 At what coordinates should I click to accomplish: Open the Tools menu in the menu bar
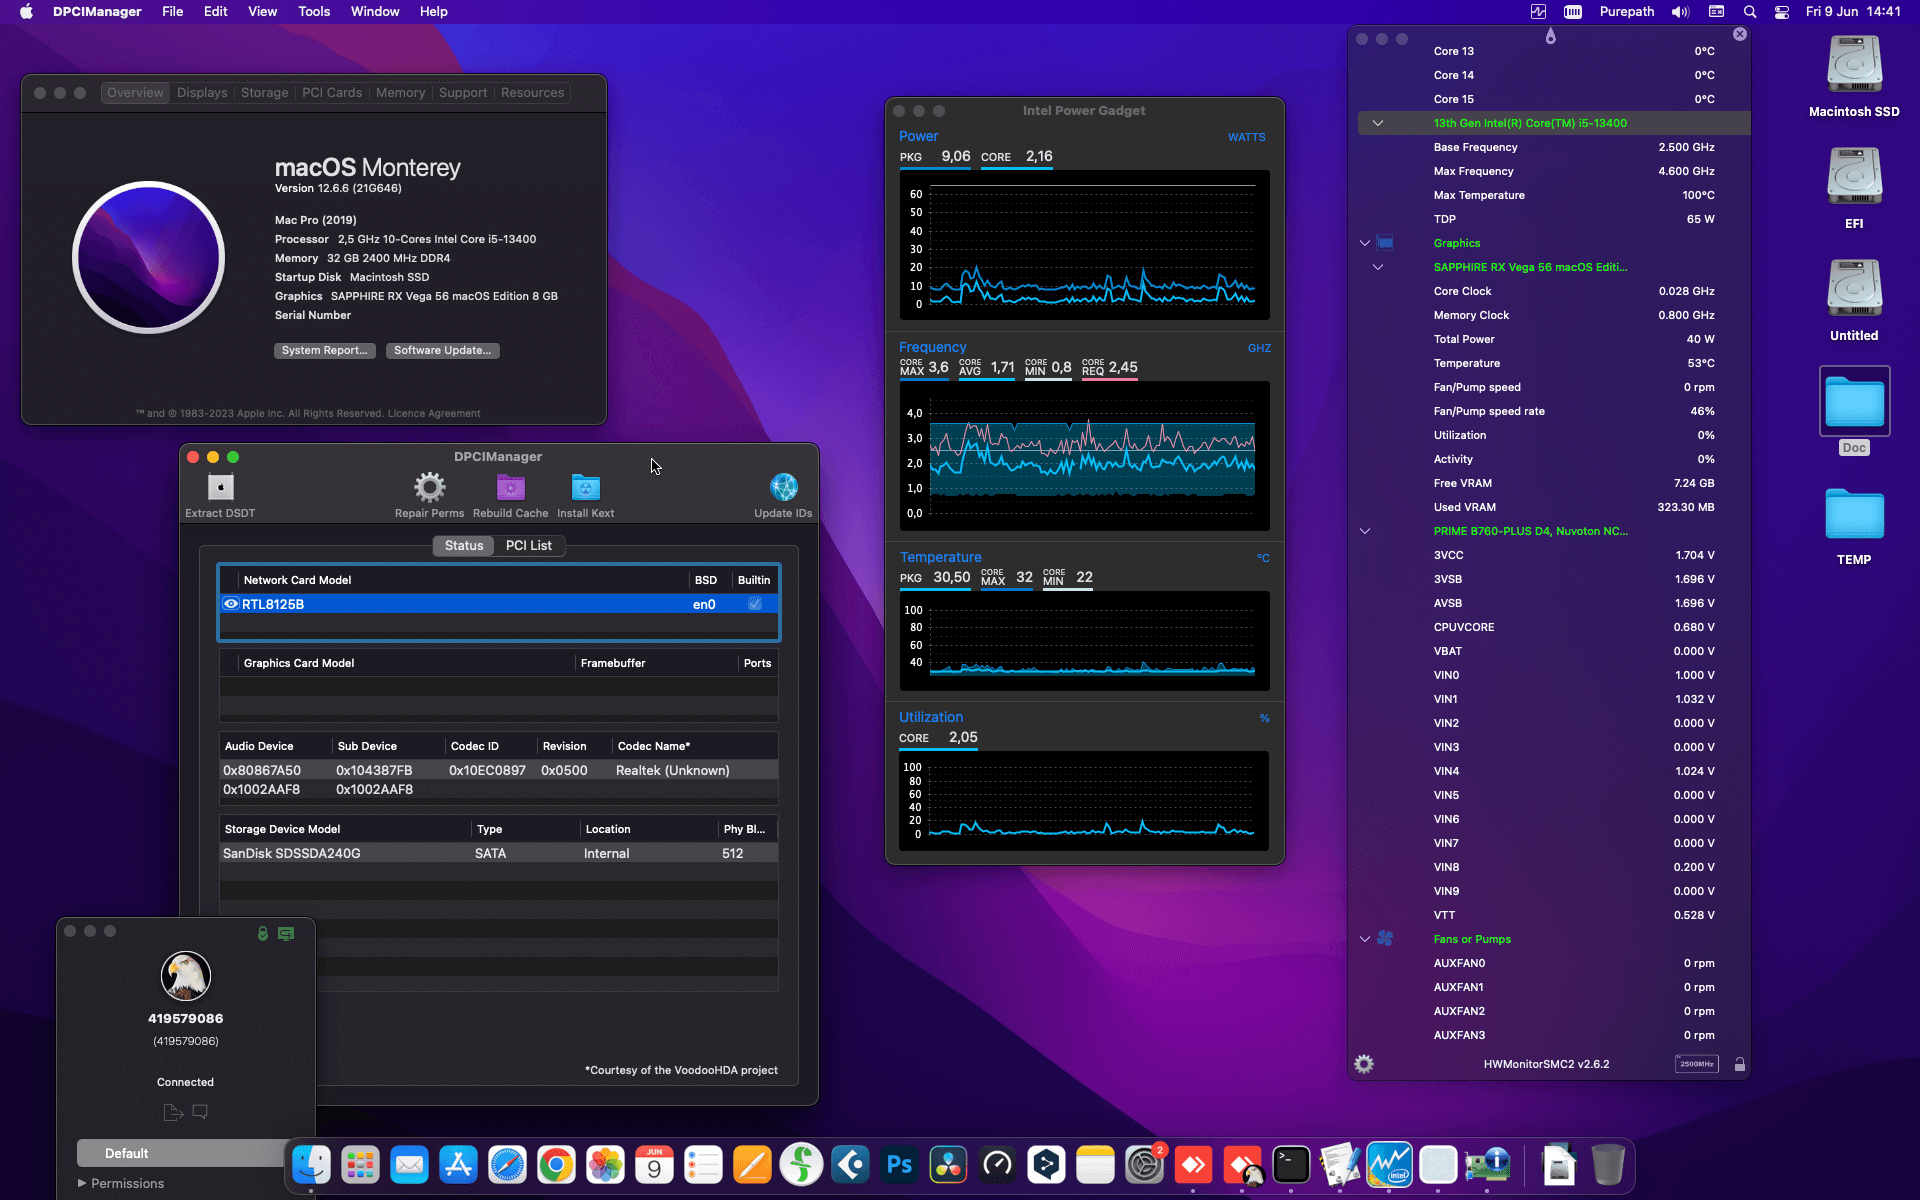click(314, 12)
